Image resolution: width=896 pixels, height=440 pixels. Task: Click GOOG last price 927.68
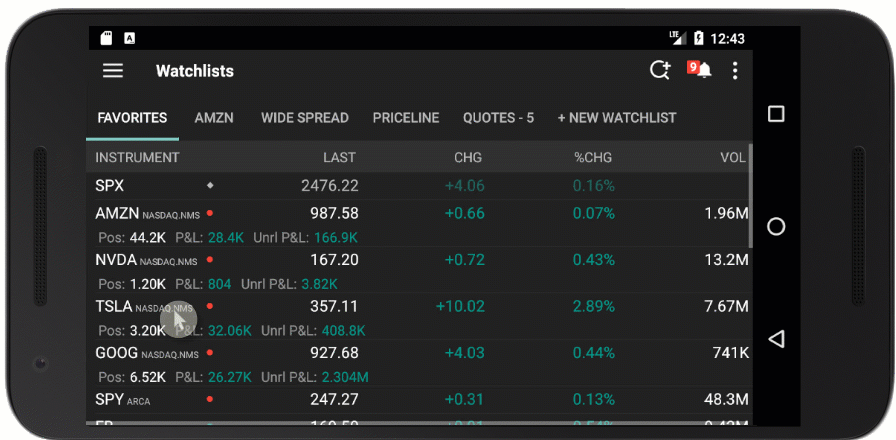[334, 353]
